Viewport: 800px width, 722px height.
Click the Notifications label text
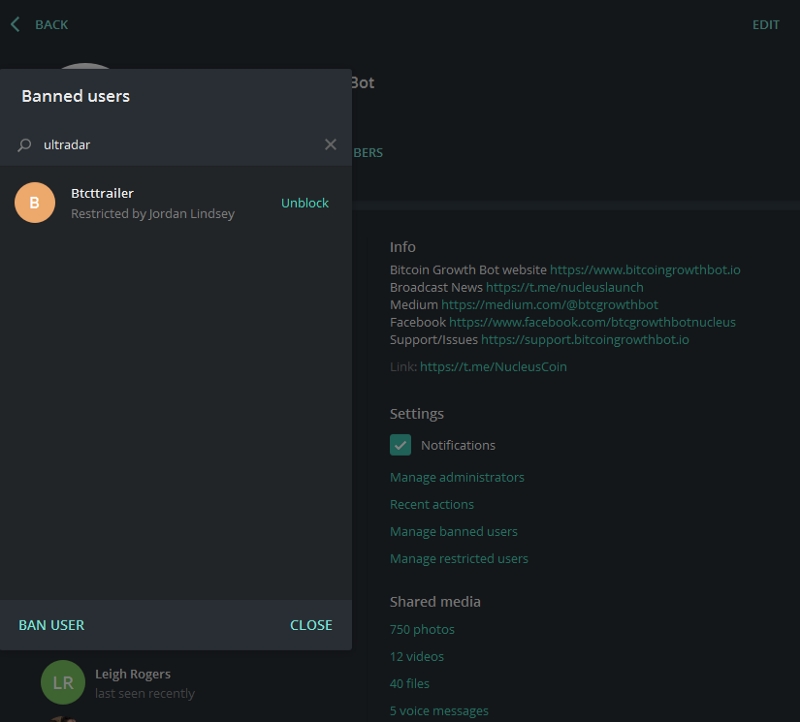coord(458,445)
